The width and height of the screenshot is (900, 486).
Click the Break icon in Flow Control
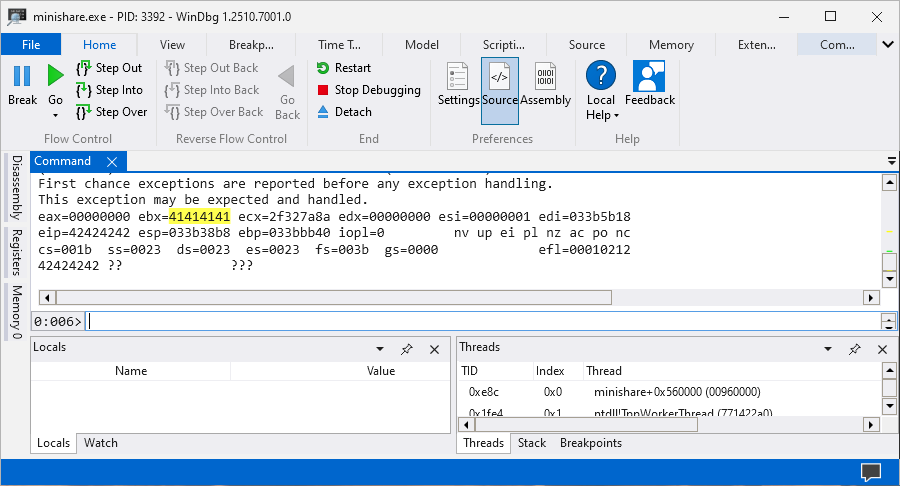tap(22, 77)
